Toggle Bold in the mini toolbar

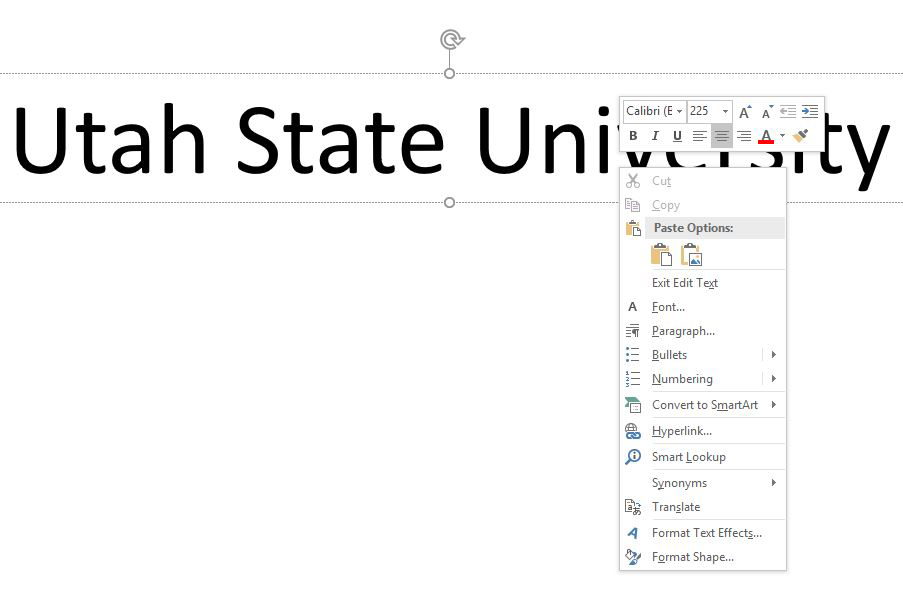tap(633, 136)
